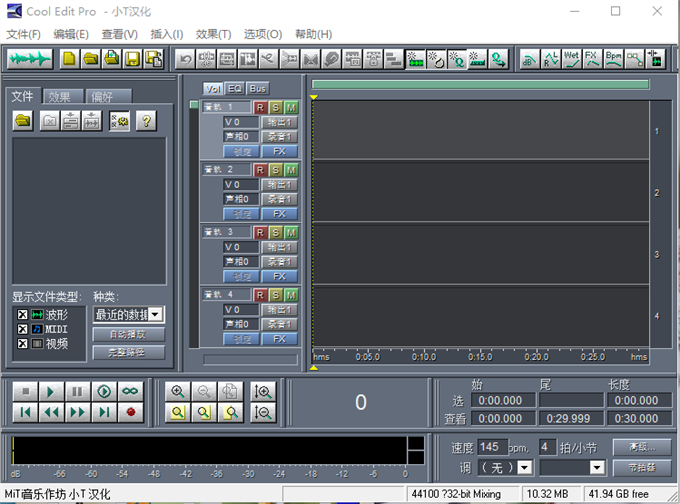
Task: Switch to the 偏好 tab
Action: (102, 97)
